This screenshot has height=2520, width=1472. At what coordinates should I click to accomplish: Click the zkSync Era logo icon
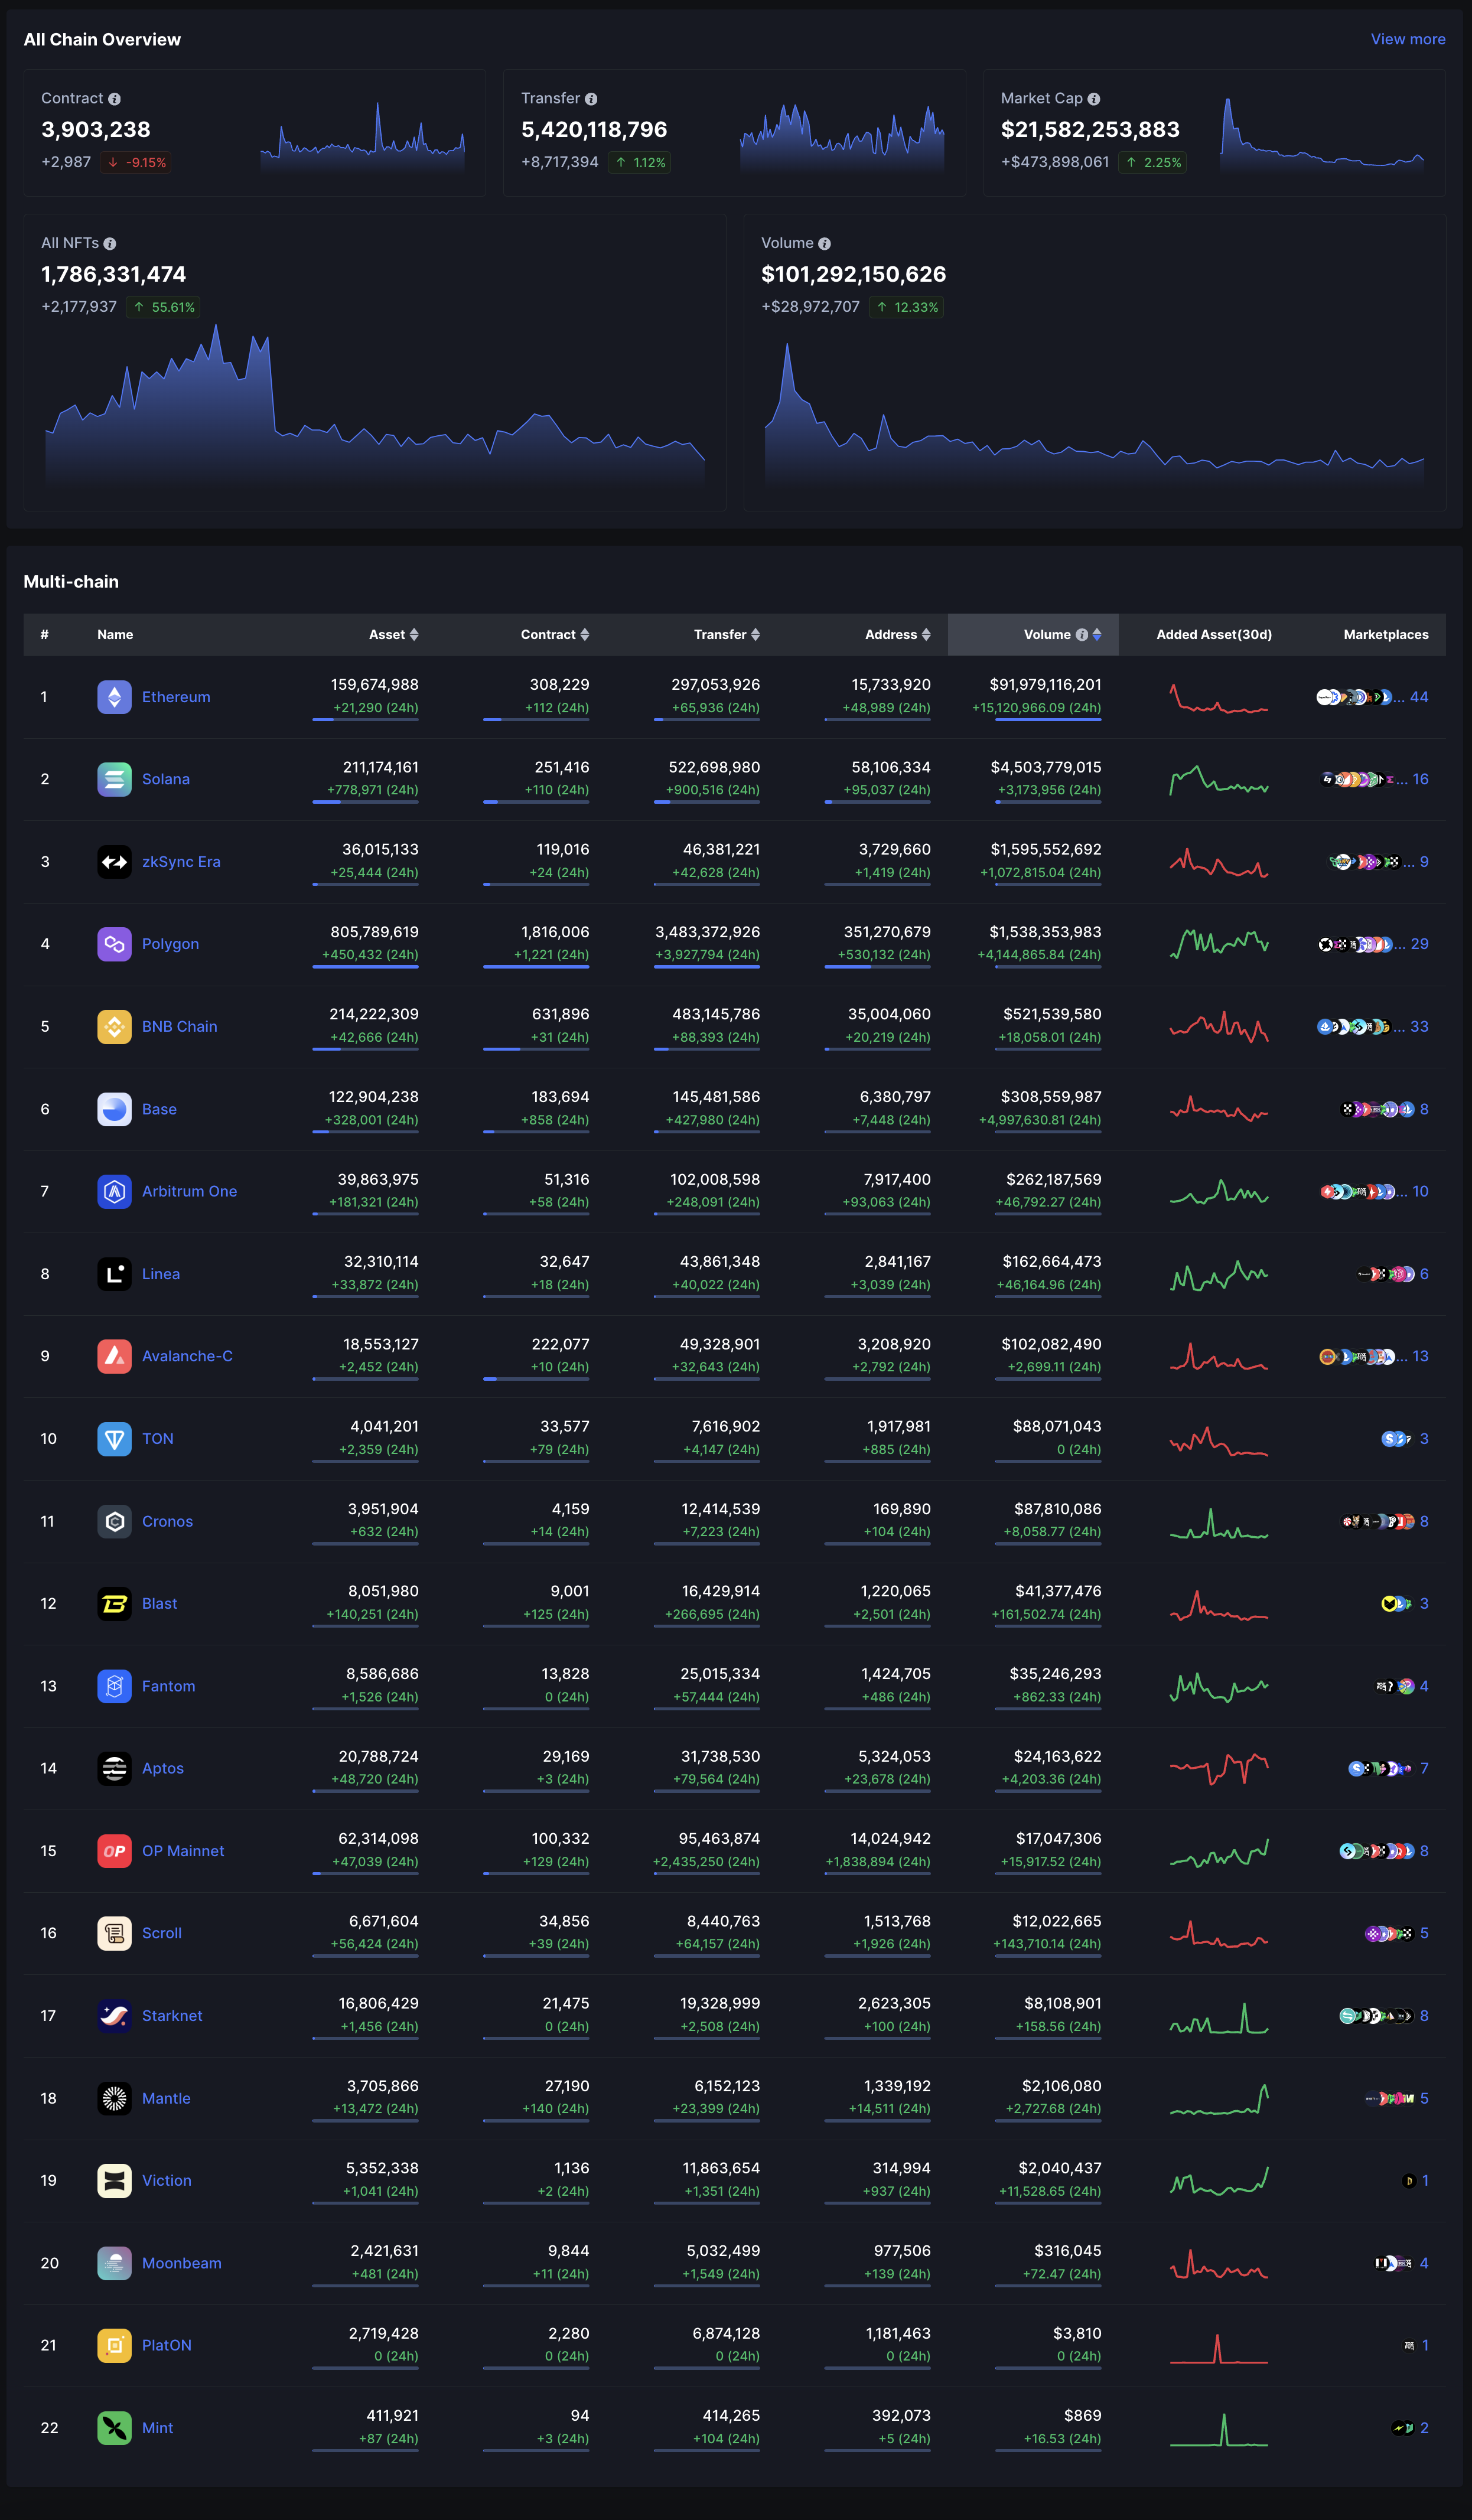114,862
